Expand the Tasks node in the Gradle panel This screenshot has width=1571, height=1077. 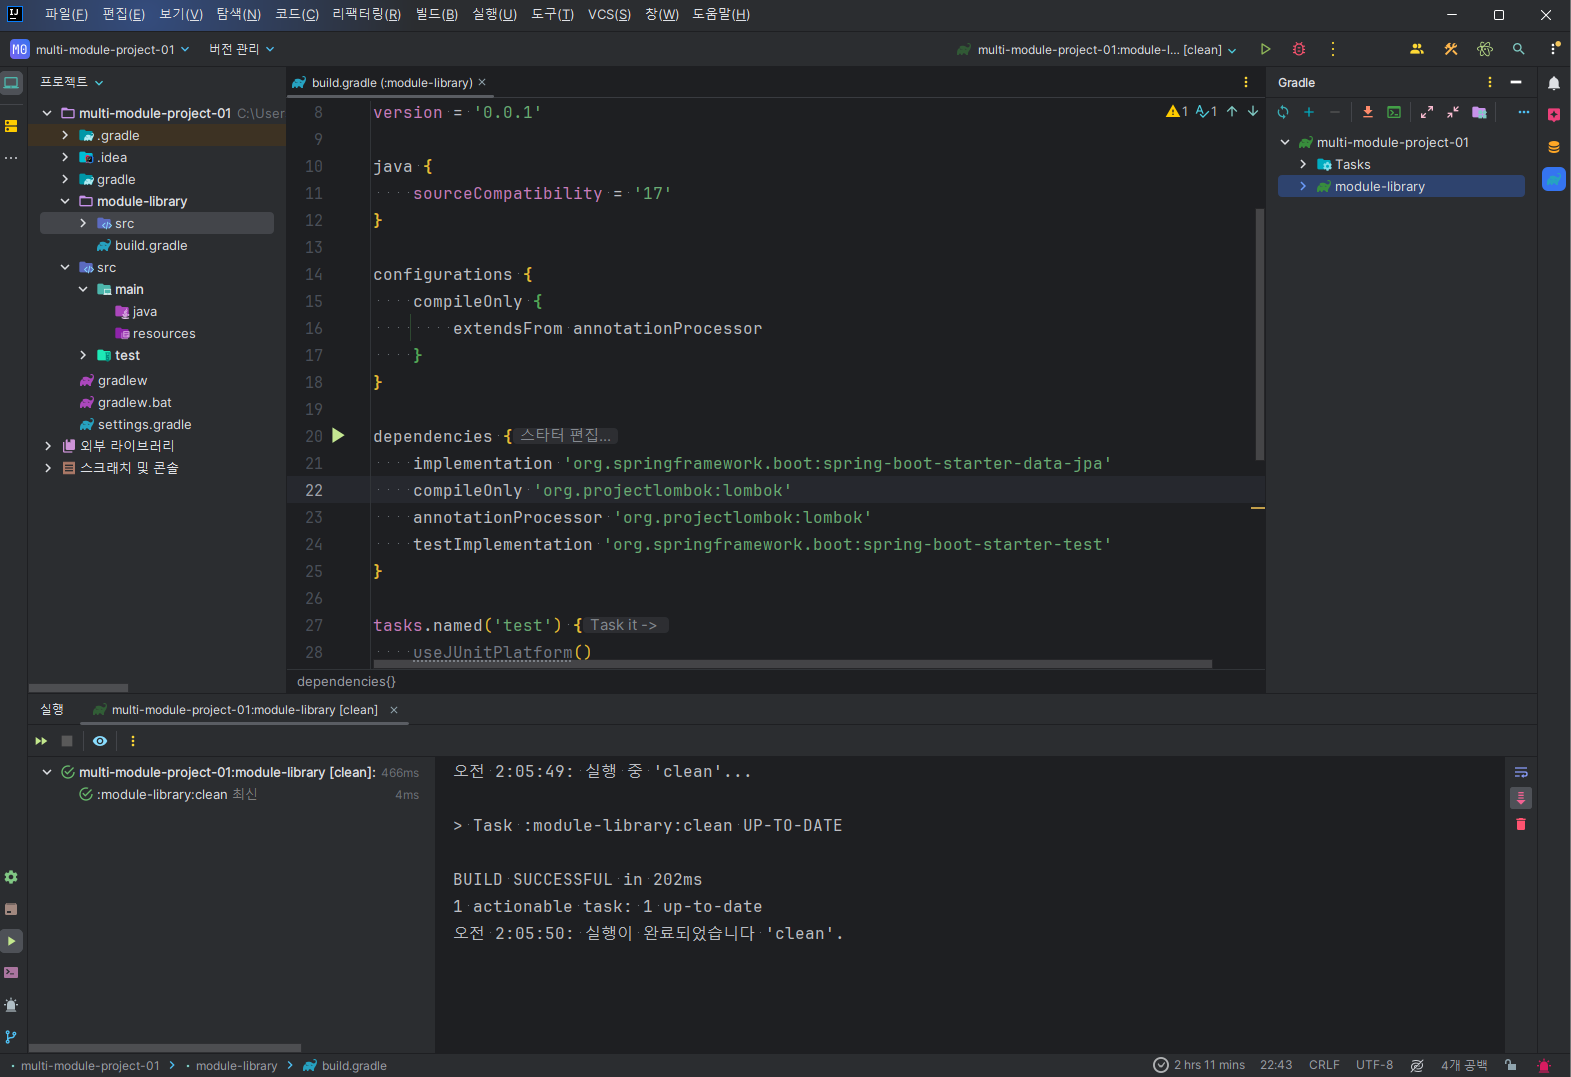1303,164
